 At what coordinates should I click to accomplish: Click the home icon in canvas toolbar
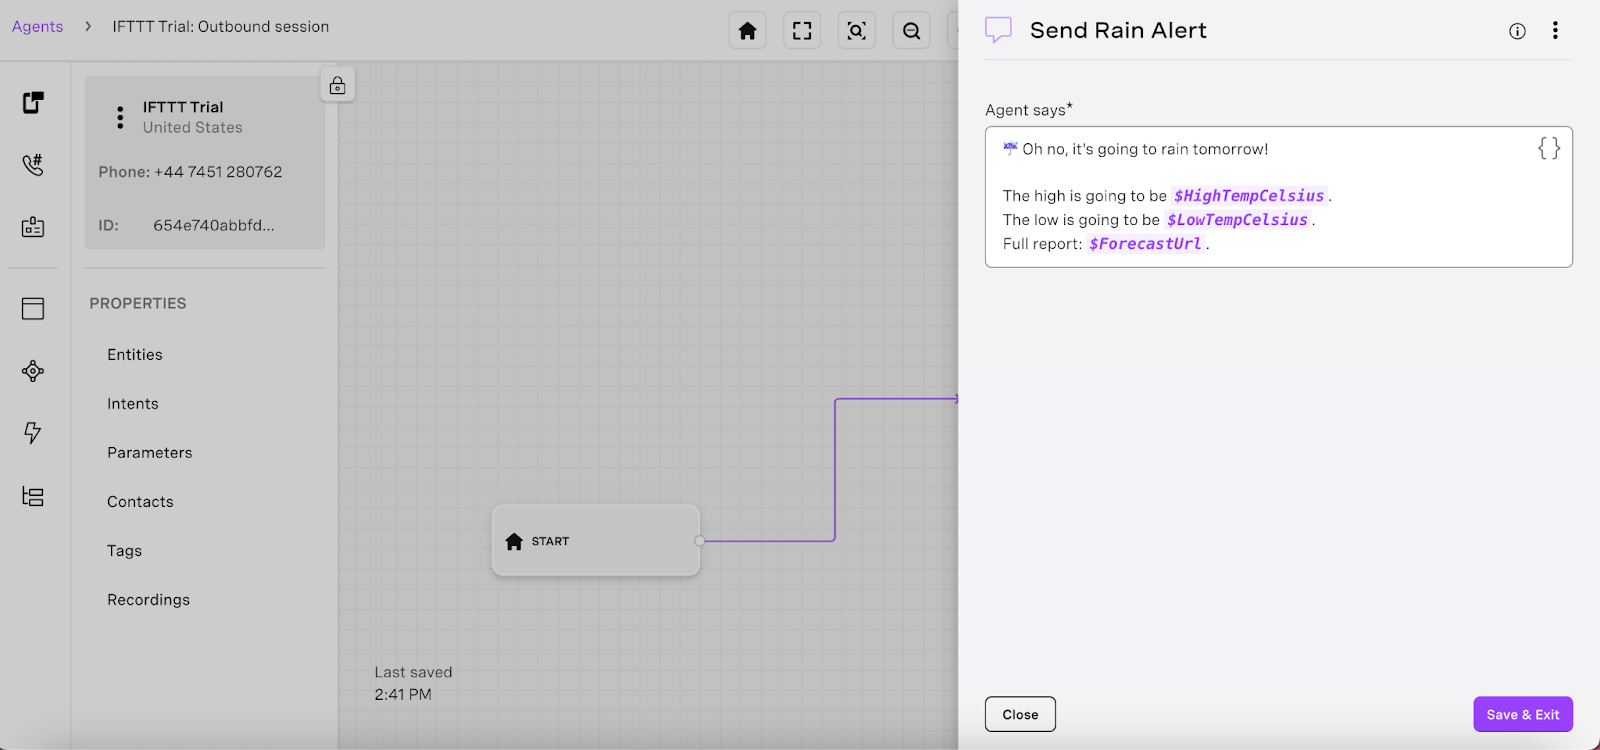click(x=747, y=31)
